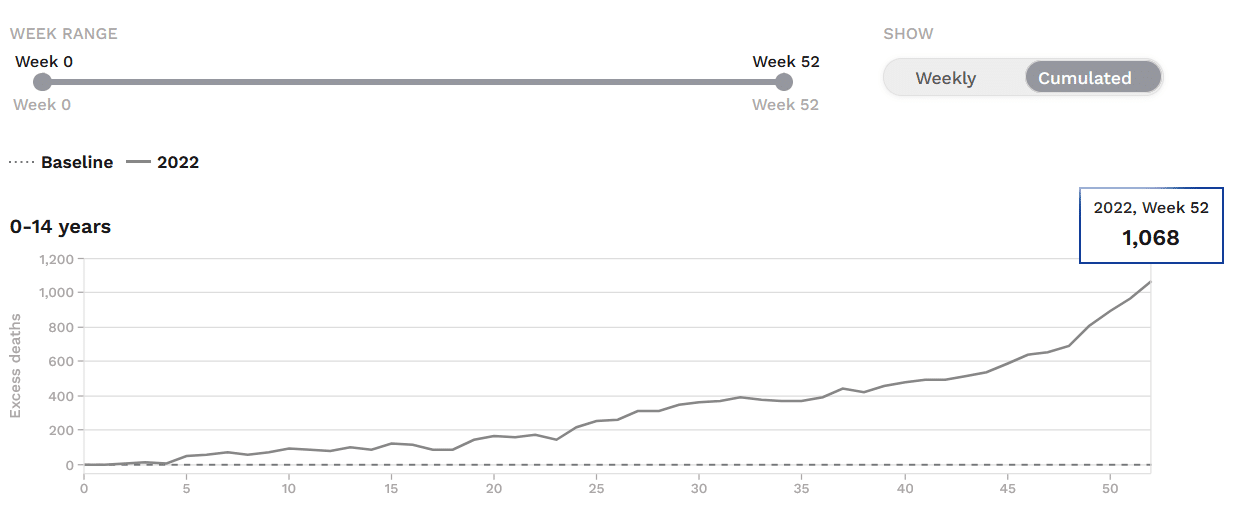Click the middle of the week range track
The width and height of the screenshot is (1238, 523).
click(413, 82)
